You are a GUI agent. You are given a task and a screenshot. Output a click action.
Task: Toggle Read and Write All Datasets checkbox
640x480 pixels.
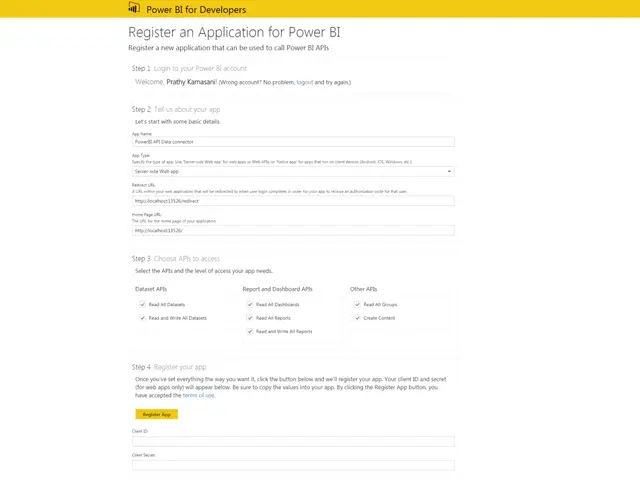tap(142, 318)
